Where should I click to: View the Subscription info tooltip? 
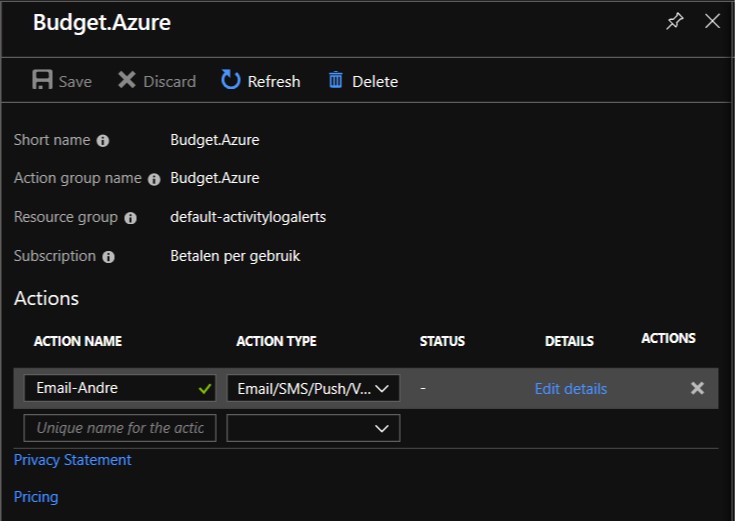pyautogui.click(x=108, y=257)
